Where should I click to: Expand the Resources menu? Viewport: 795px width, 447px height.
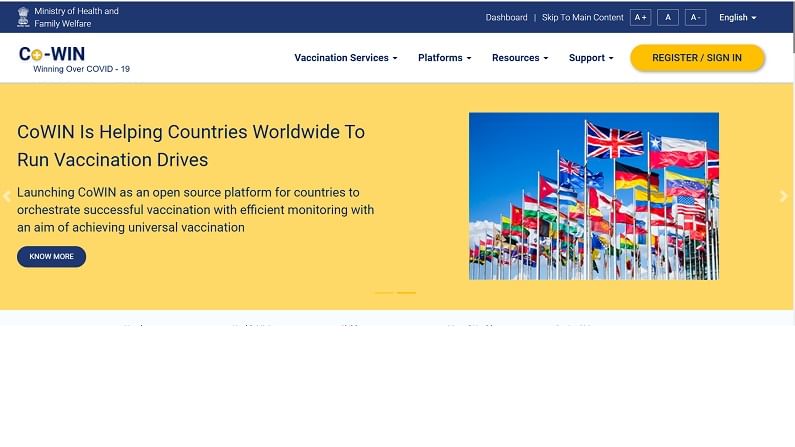[x=520, y=58]
